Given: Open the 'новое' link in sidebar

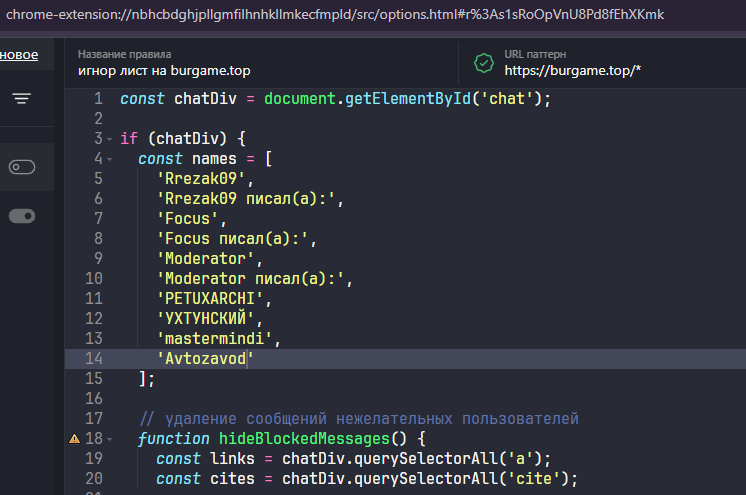Looking at the screenshot, I should point(19,55).
